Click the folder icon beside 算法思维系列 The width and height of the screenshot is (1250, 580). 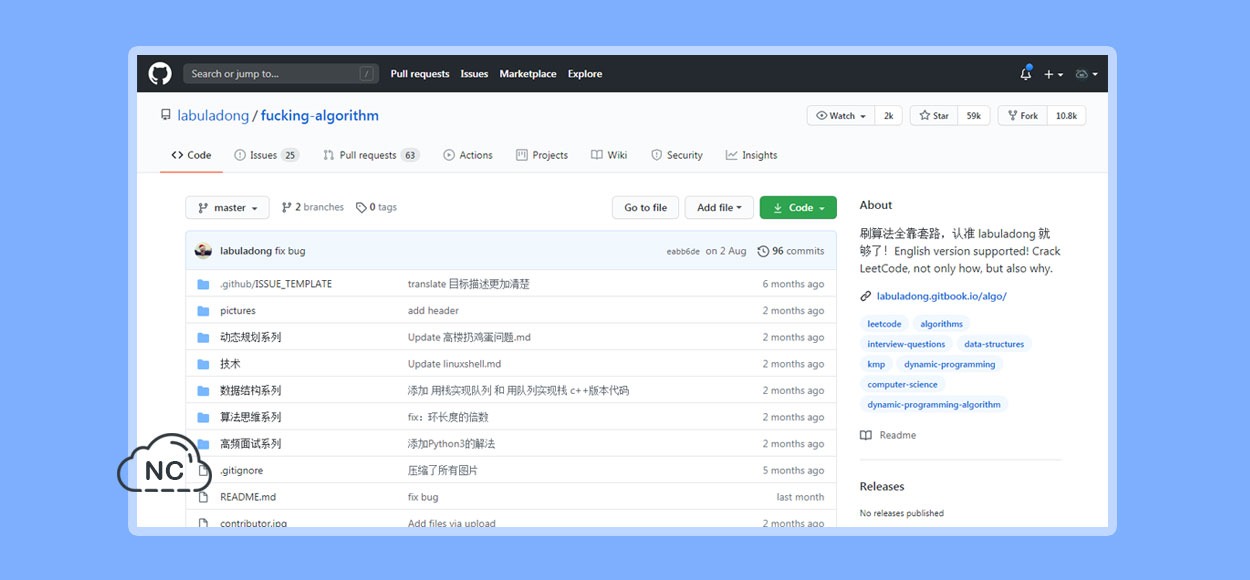tap(203, 417)
